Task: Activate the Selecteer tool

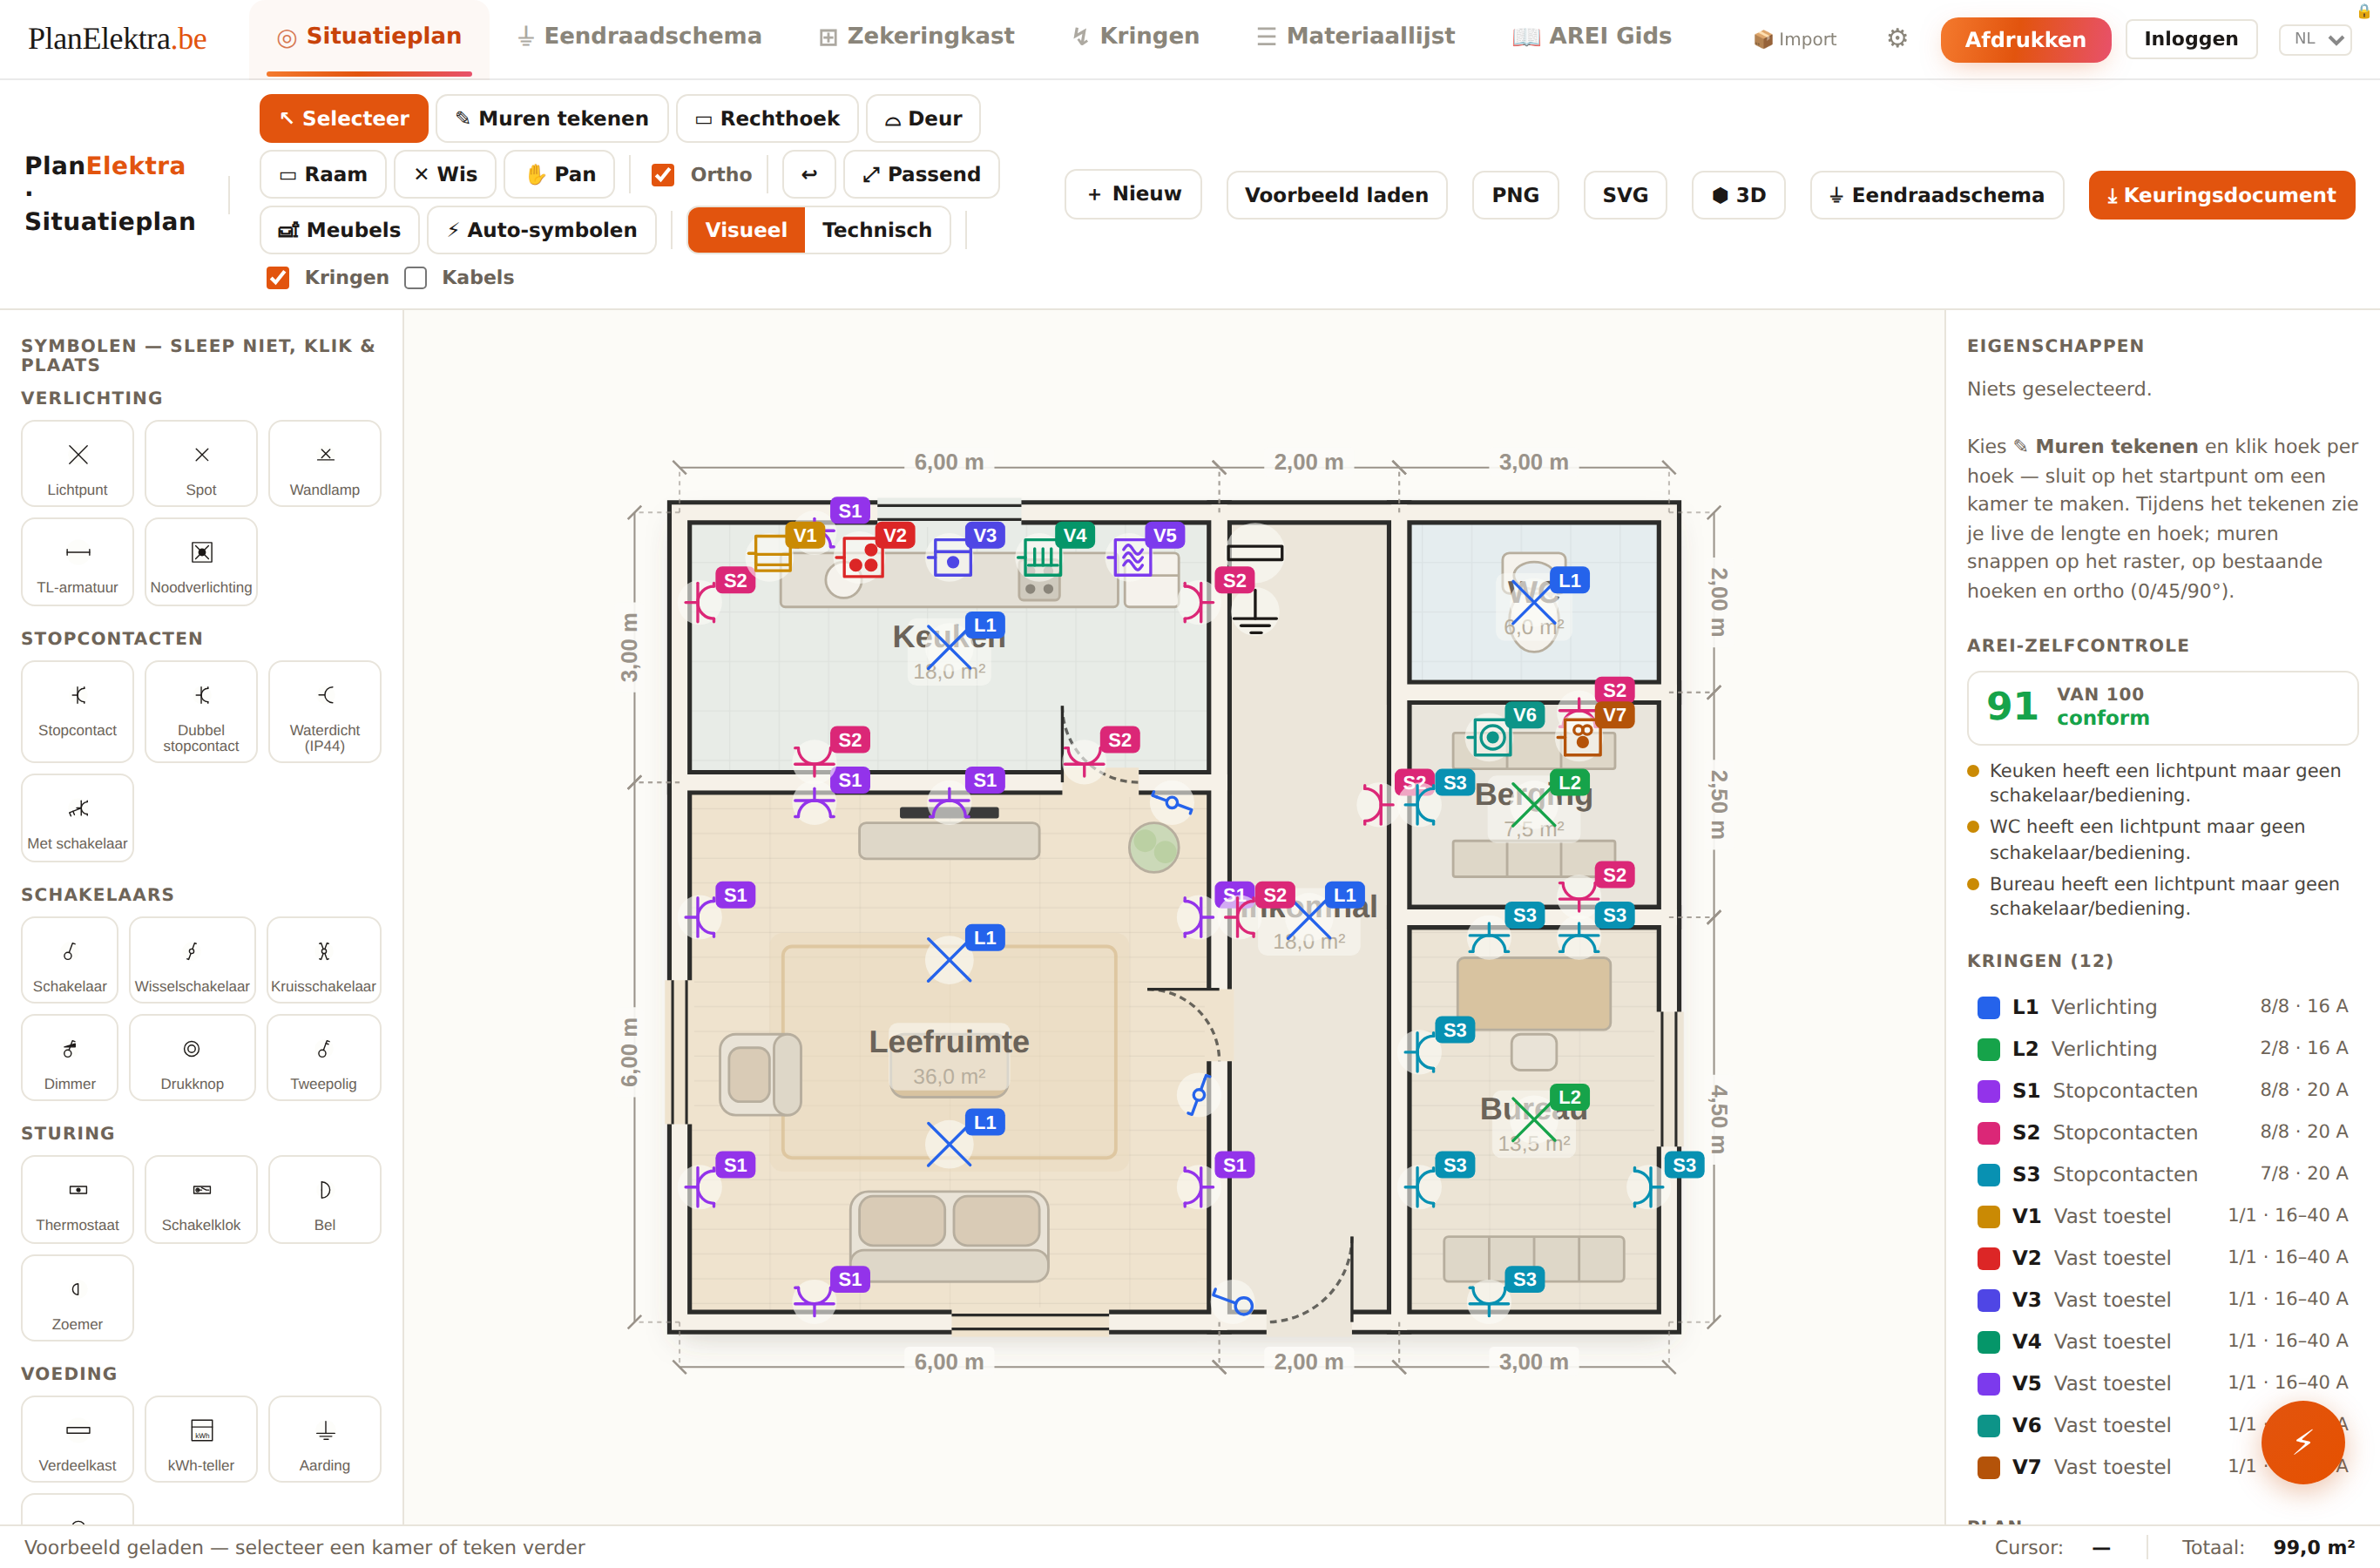Action: click(x=344, y=119)
